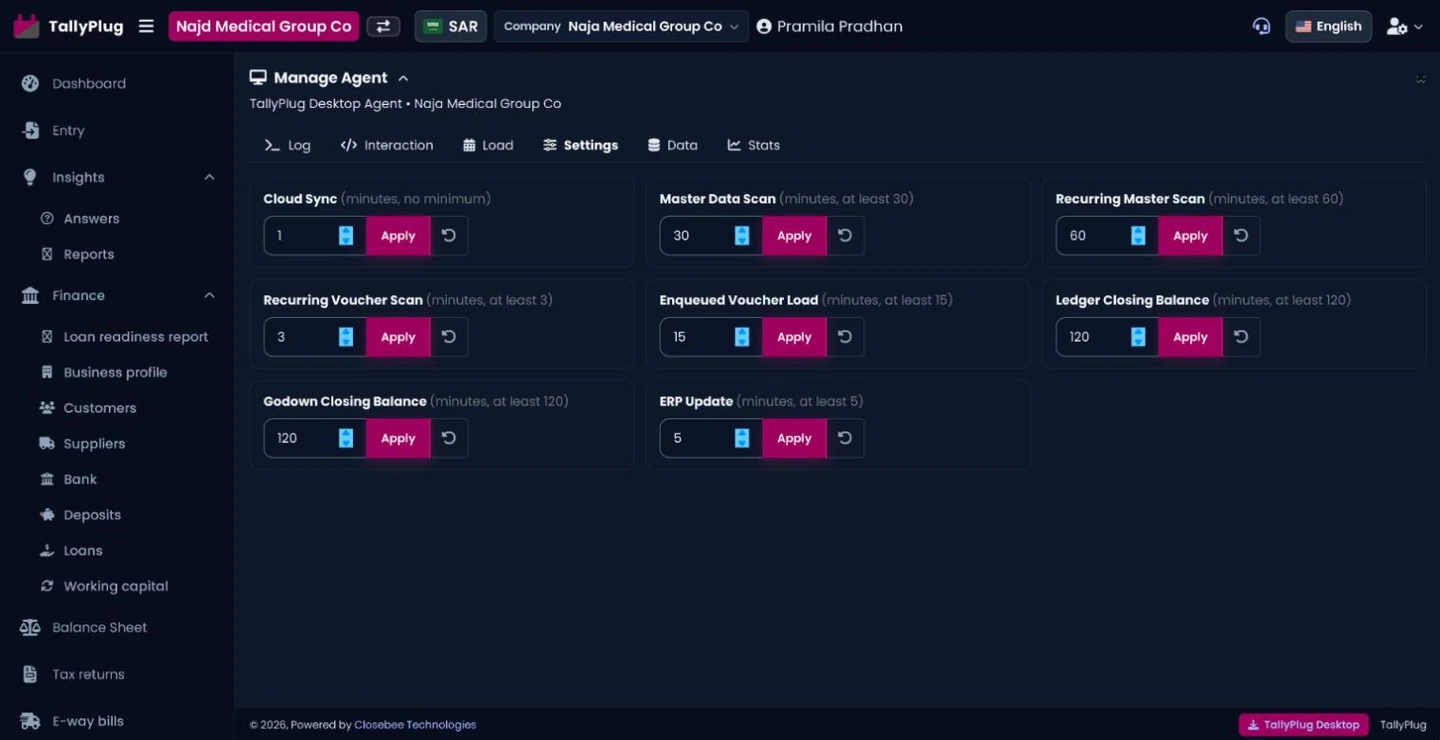Reset the Ledger Closing Balance value
The height and width of the screenshot is (740, 1440).
point(1241,337)
